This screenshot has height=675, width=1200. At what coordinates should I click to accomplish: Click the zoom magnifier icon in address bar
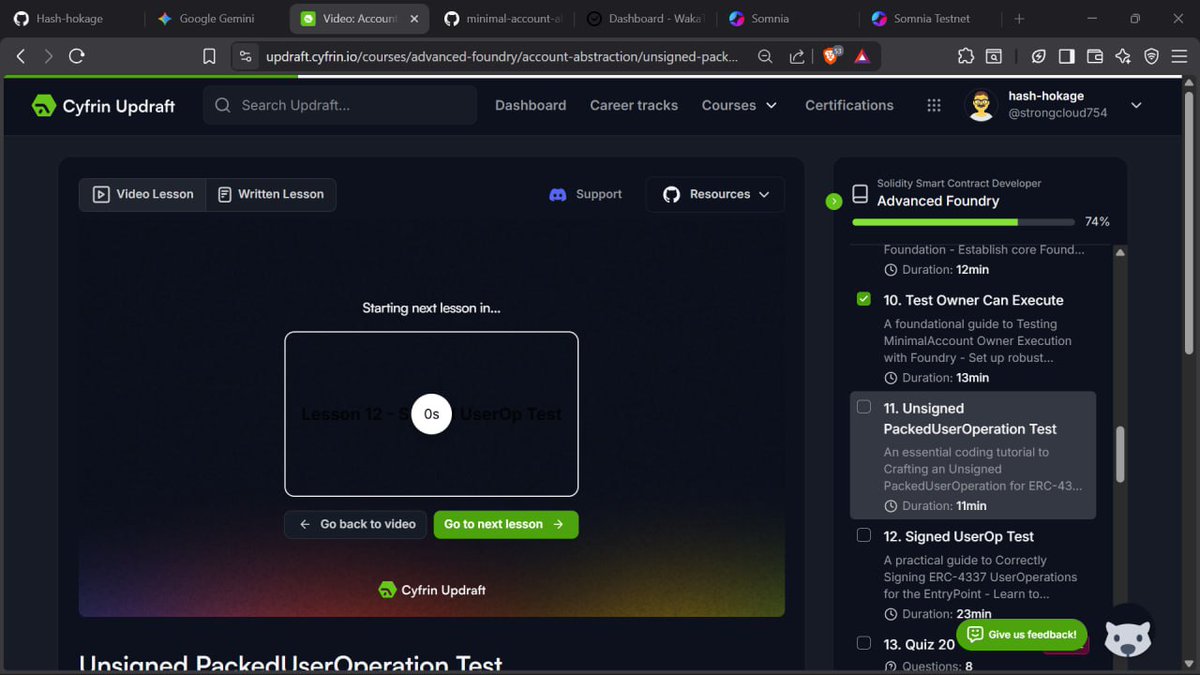pyautogui.click(x=765, y=57)
